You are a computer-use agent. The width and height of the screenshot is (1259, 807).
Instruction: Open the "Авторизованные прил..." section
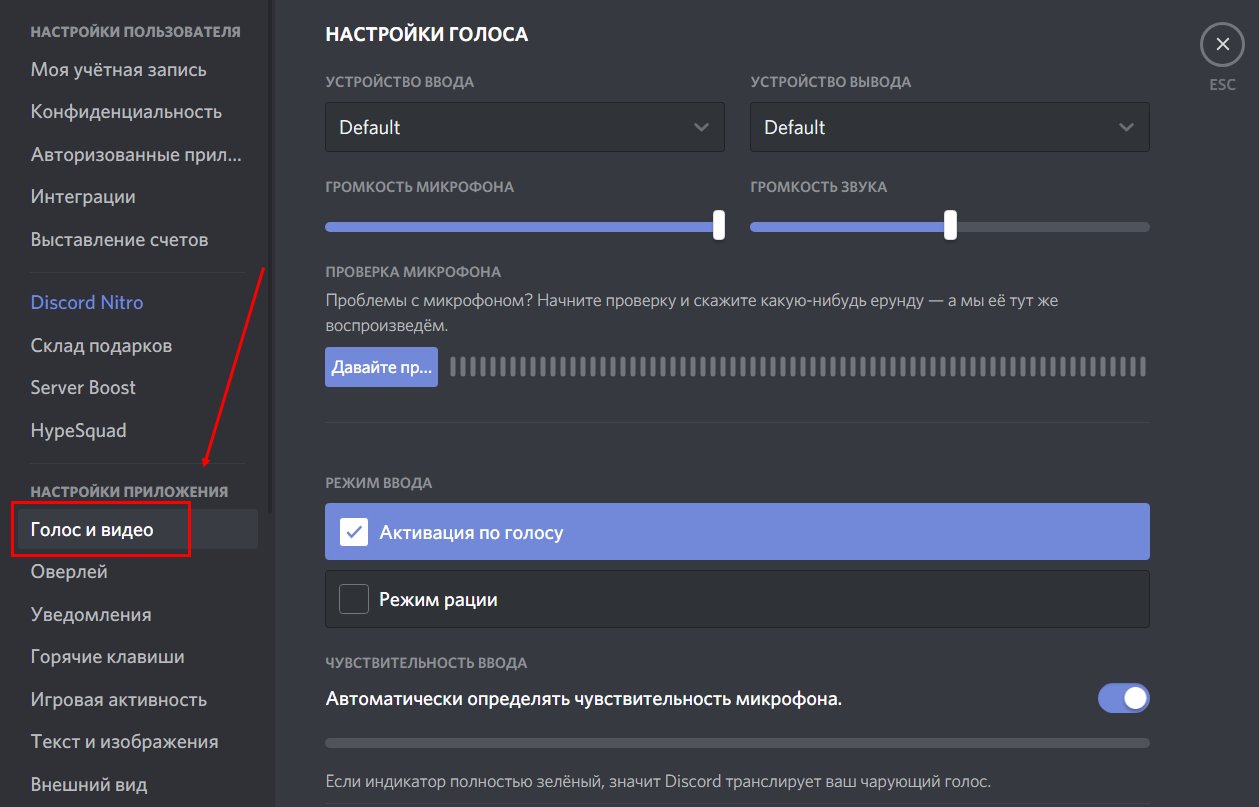(136, 155)
